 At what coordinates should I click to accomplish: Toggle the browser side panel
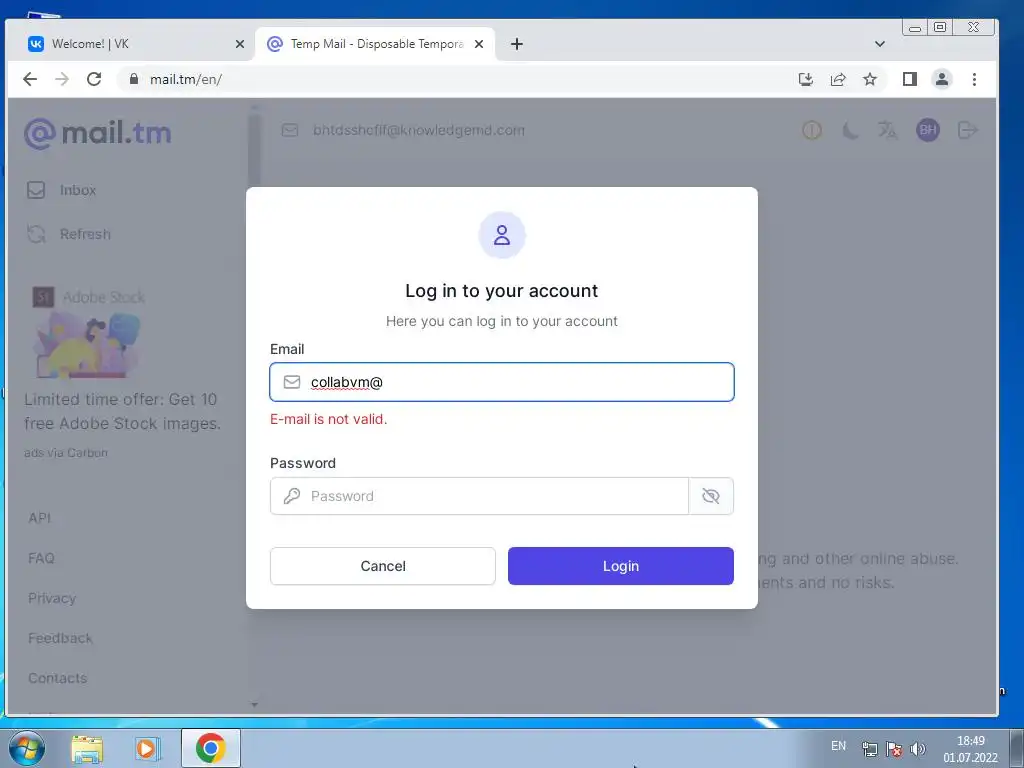[910, 79]
